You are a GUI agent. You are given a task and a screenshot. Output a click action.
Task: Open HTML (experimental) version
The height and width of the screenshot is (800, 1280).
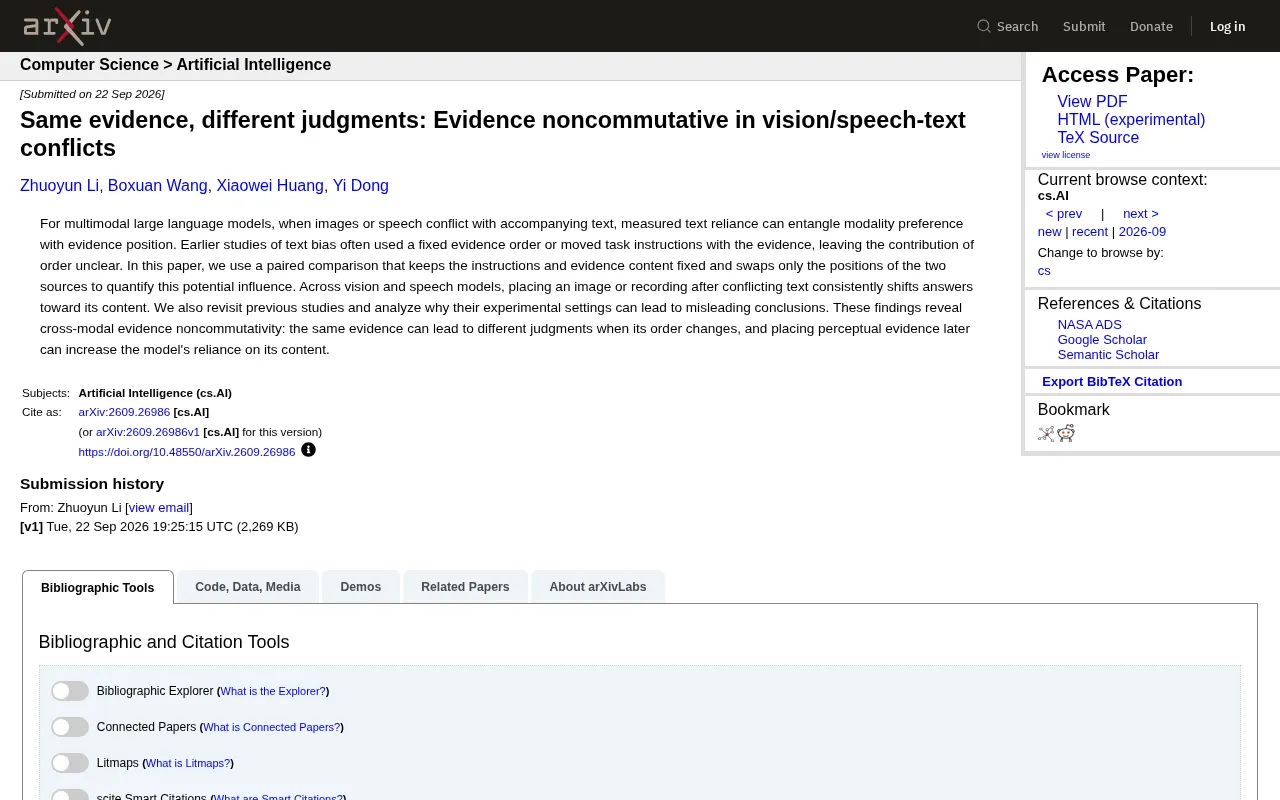(x=1131, y=120)
